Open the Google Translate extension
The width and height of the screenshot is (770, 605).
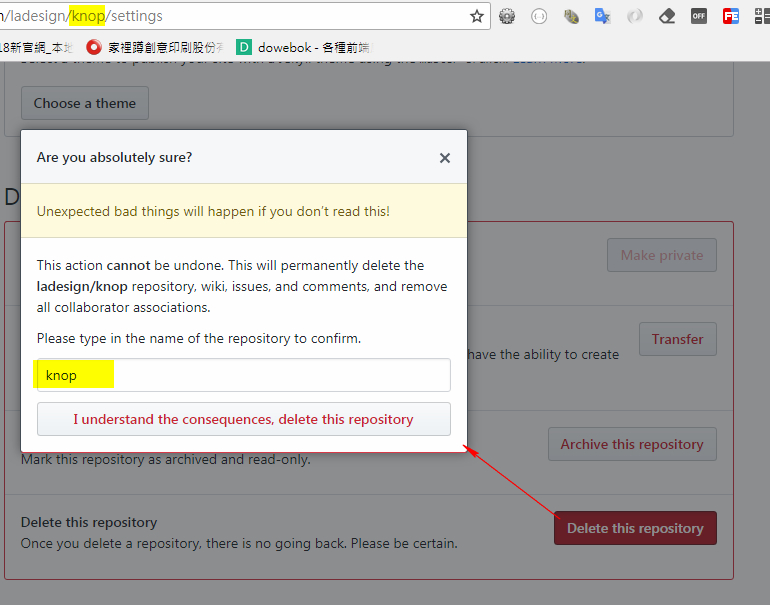tap(602, 16)
